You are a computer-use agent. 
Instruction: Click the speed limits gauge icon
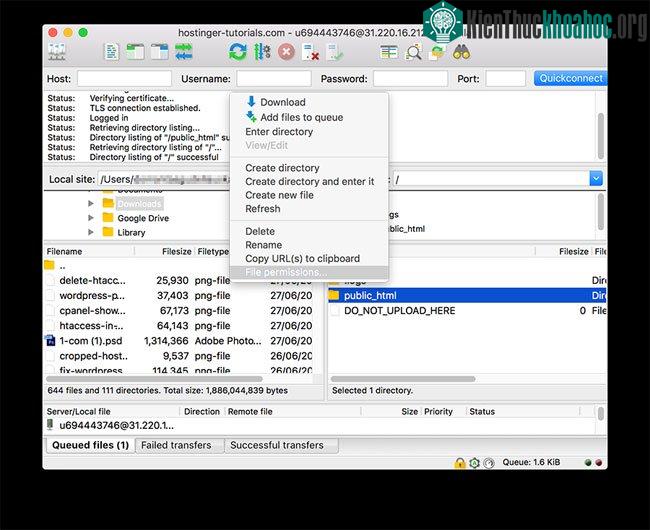489,463
